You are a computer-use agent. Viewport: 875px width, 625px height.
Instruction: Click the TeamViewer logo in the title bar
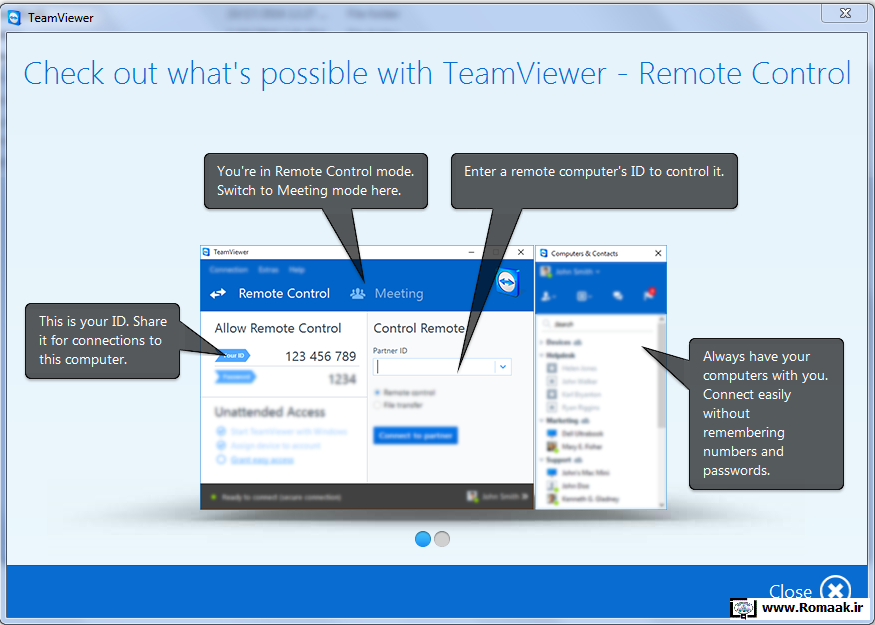pyautogui.click(x=15, y=18)
